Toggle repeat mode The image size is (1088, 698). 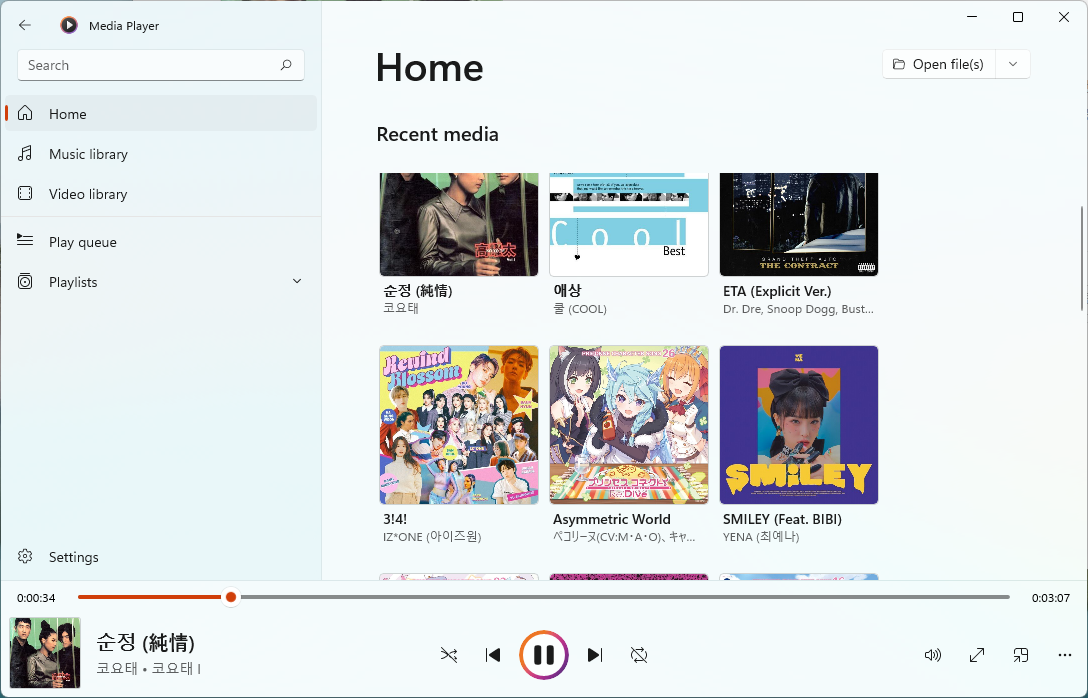tap(639, 655)
